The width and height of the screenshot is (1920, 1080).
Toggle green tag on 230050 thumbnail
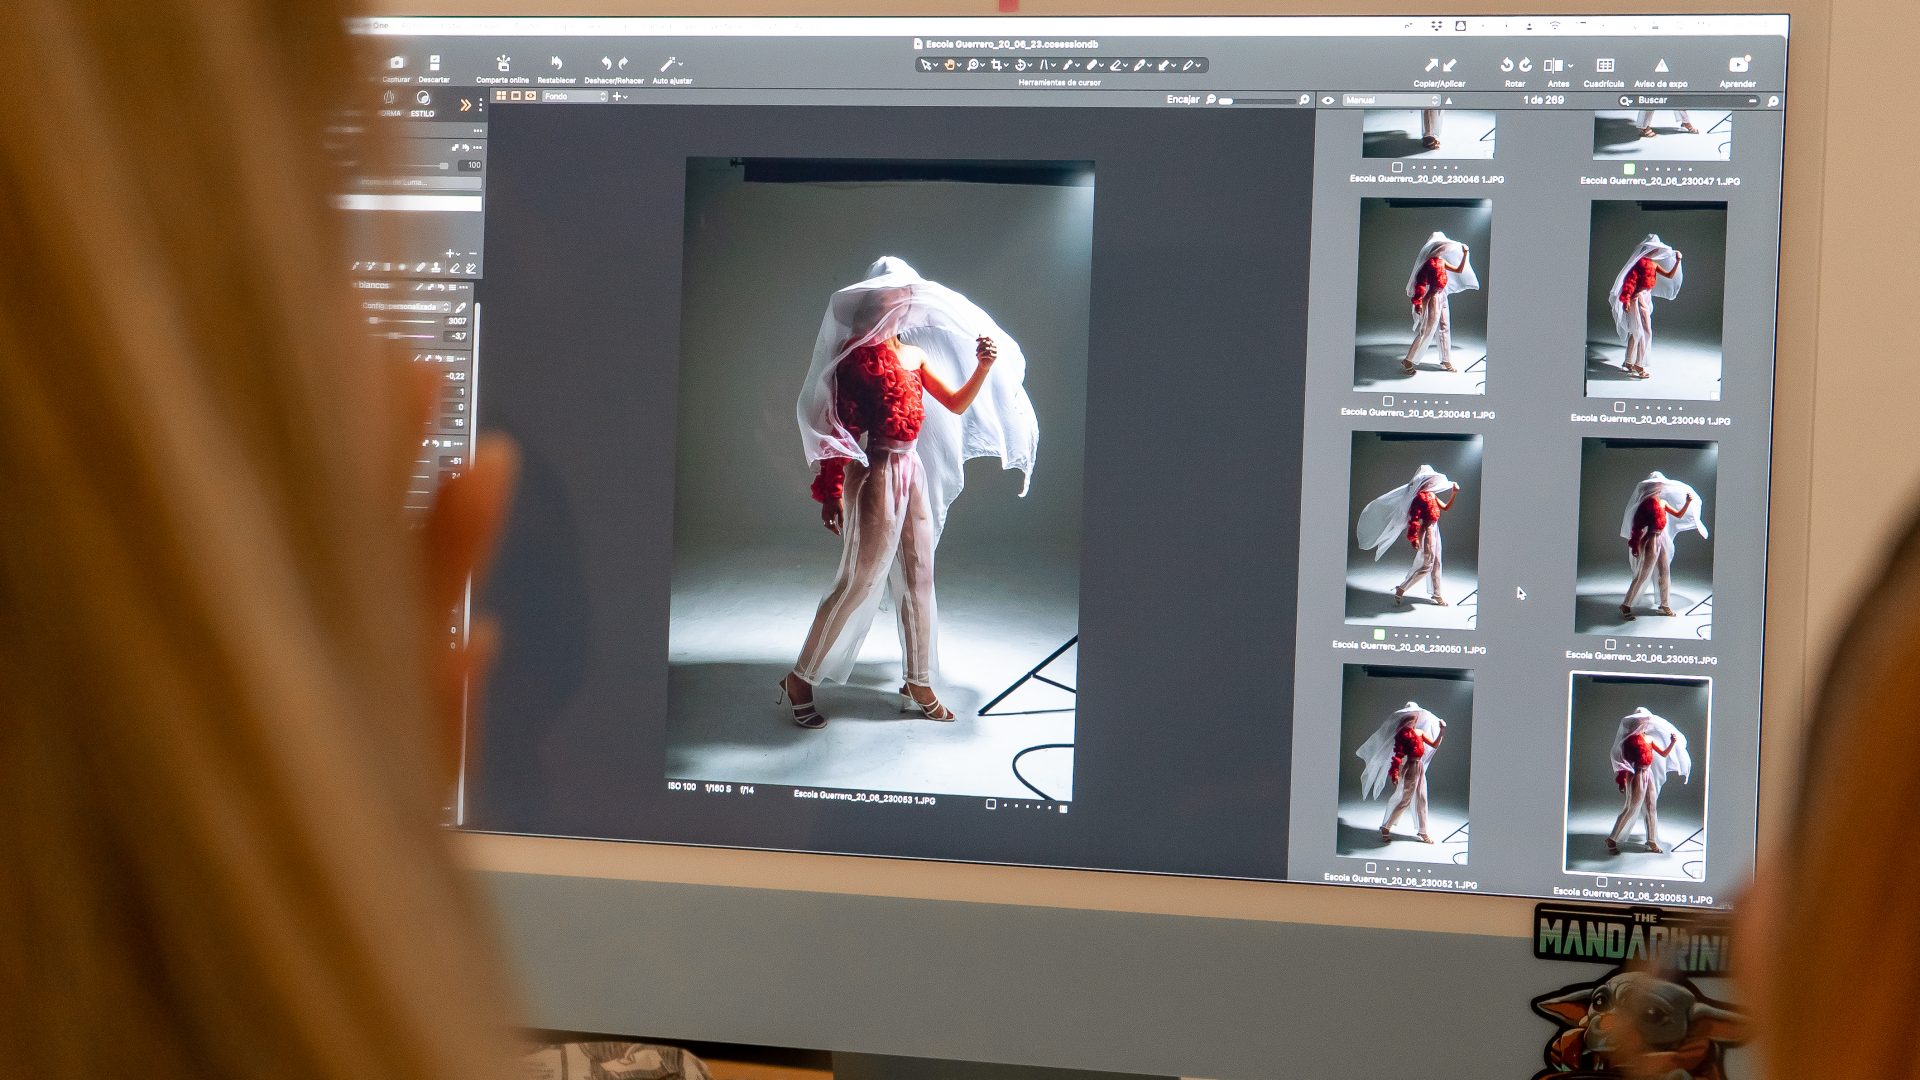tap(1379, 634)
